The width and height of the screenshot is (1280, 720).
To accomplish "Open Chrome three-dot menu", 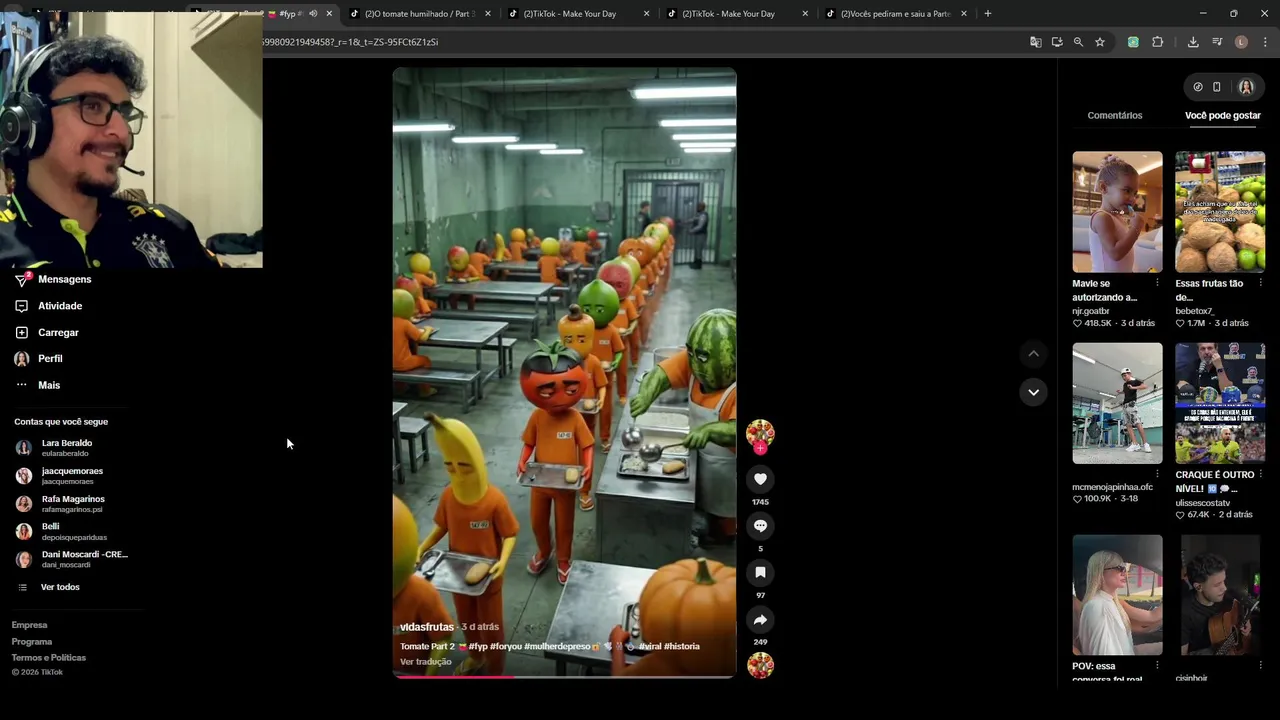I will 1265,42.
